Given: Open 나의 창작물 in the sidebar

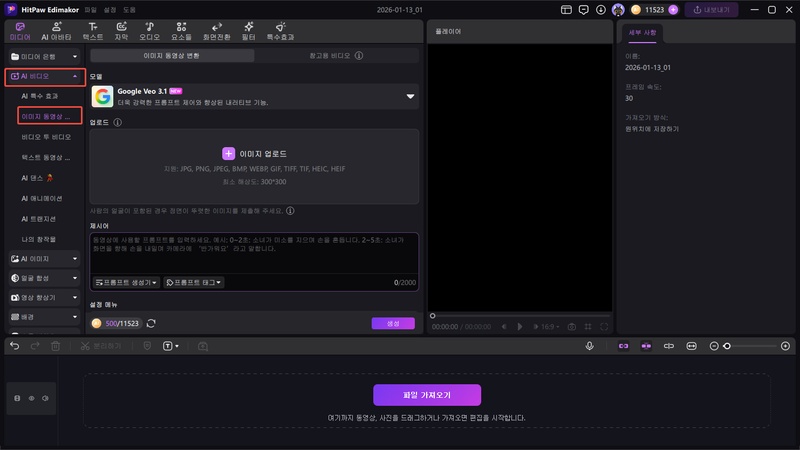Looking at the screenshot, I should click(x=39, y=239).
